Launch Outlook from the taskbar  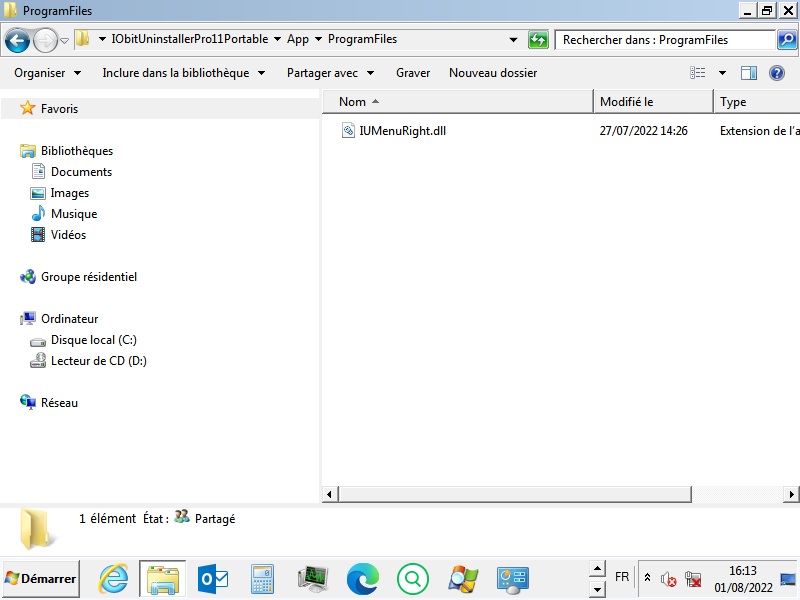[213, 579]
